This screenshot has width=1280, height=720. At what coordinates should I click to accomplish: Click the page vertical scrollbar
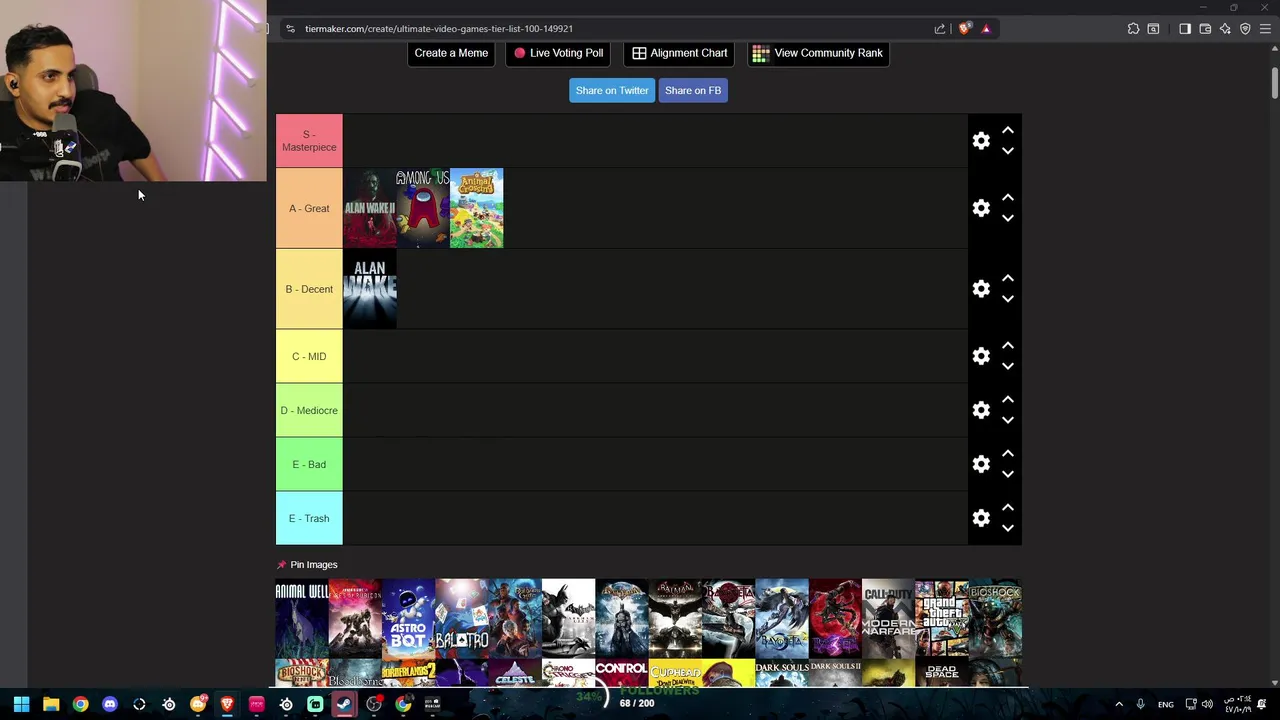1275,84
